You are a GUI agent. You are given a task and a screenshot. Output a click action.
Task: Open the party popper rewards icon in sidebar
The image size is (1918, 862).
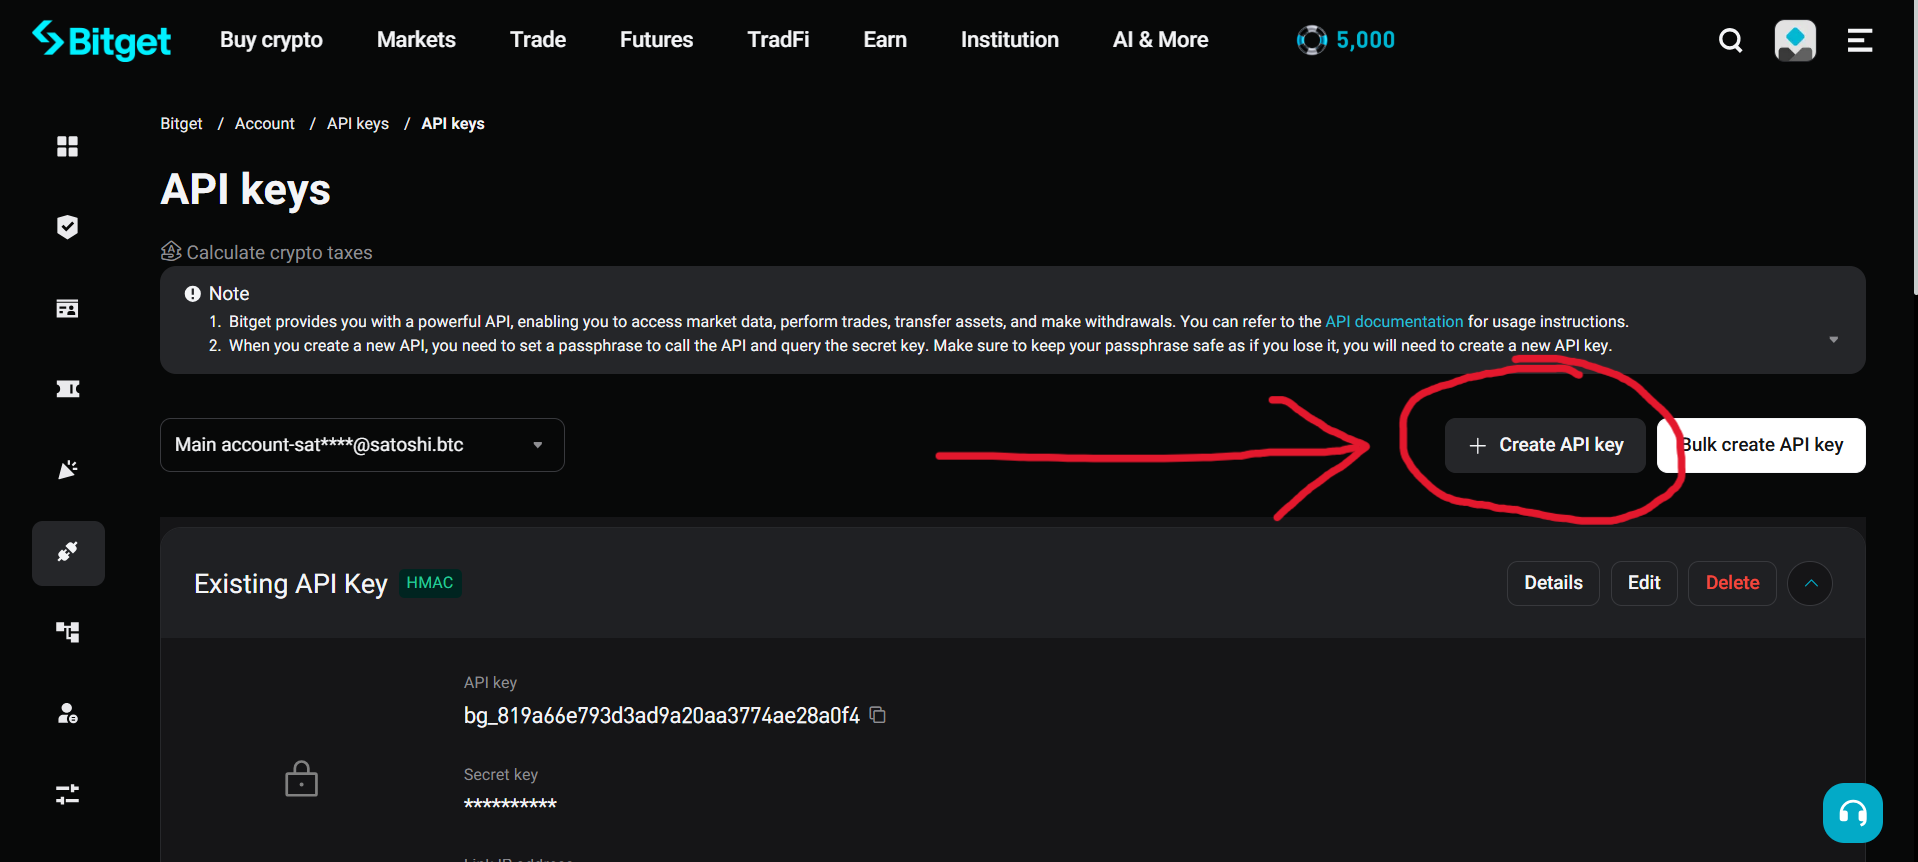pyautogui.click(x=67, y=470)
